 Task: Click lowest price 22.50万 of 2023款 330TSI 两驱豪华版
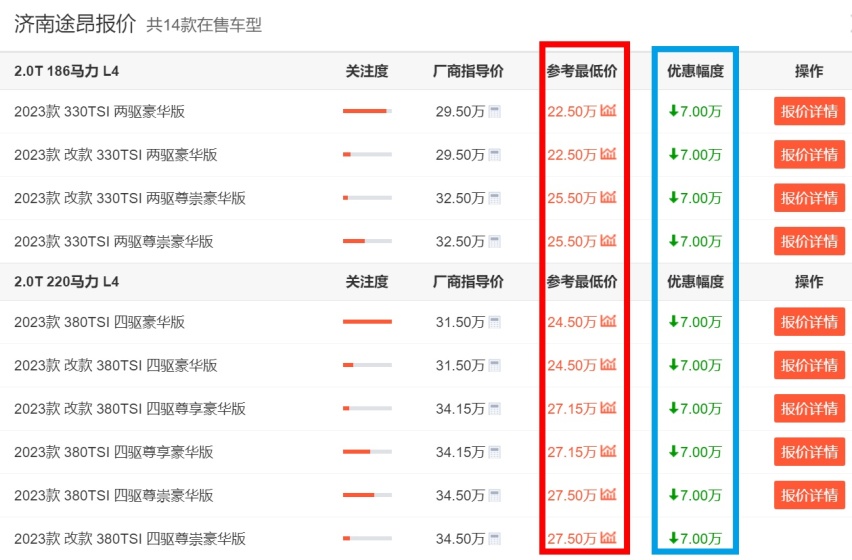tap(572, 111)
